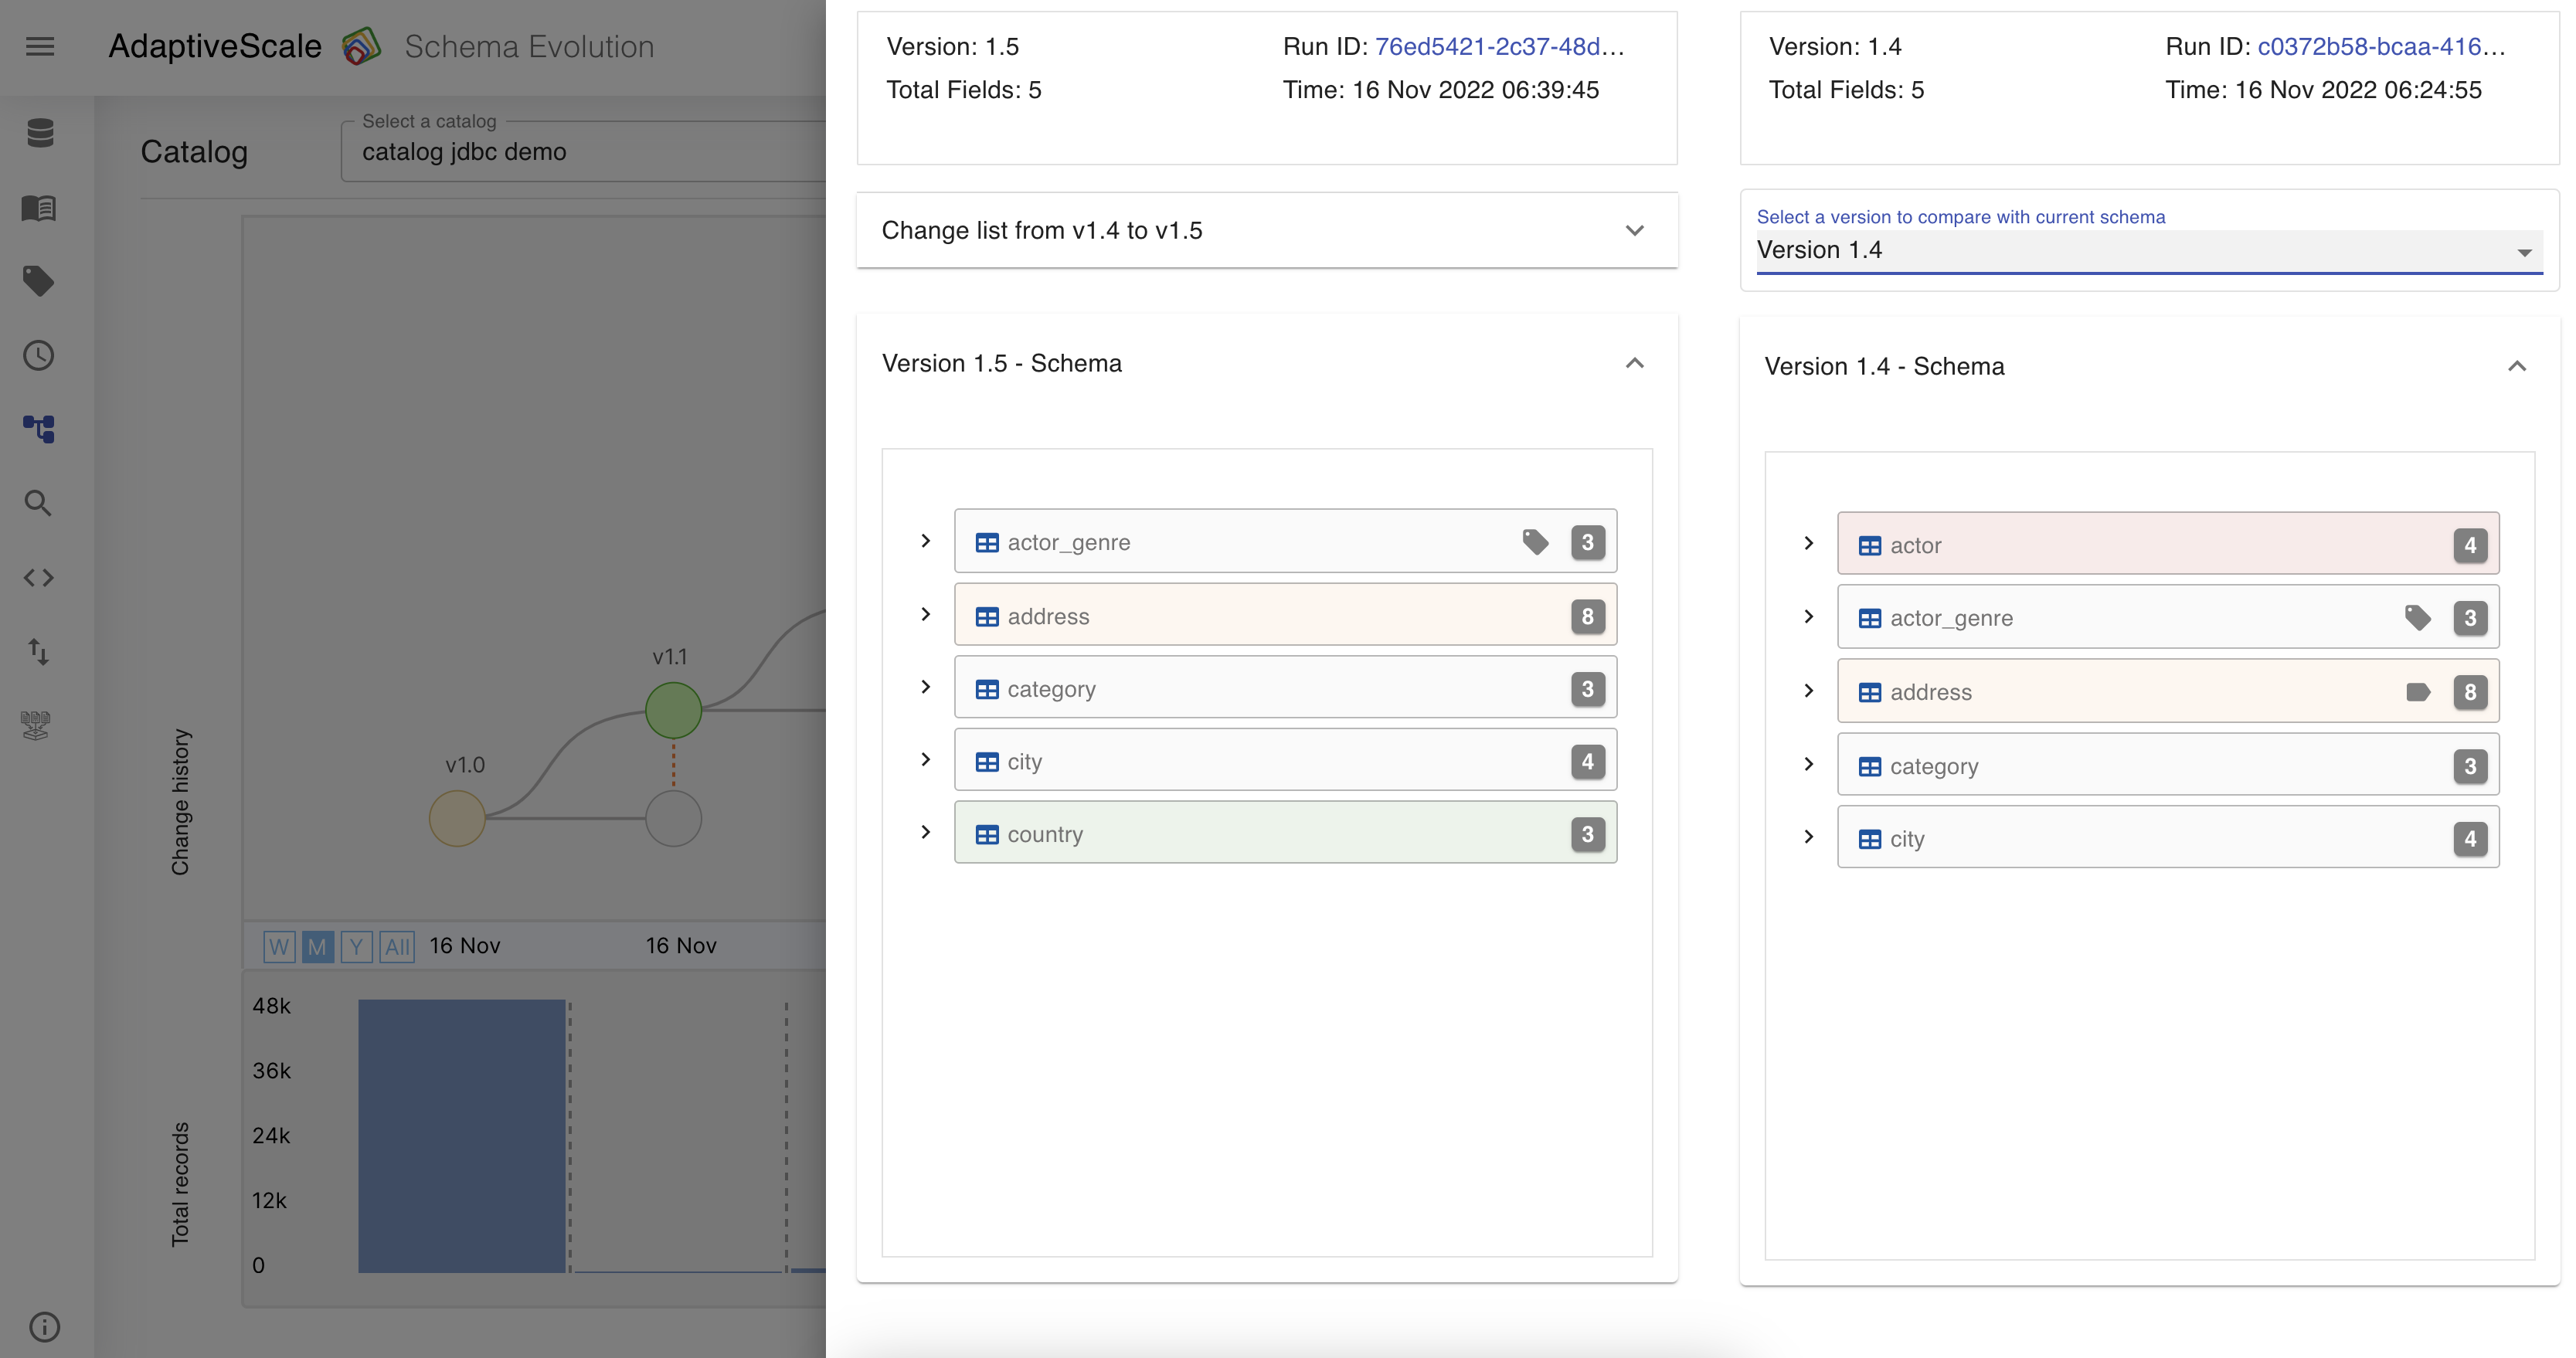Expand actor in Version 1.4 schema
Image resolution: width=2576 pixels, height=1358 pixels.
pyautogui.click(x=1808, y=543)
